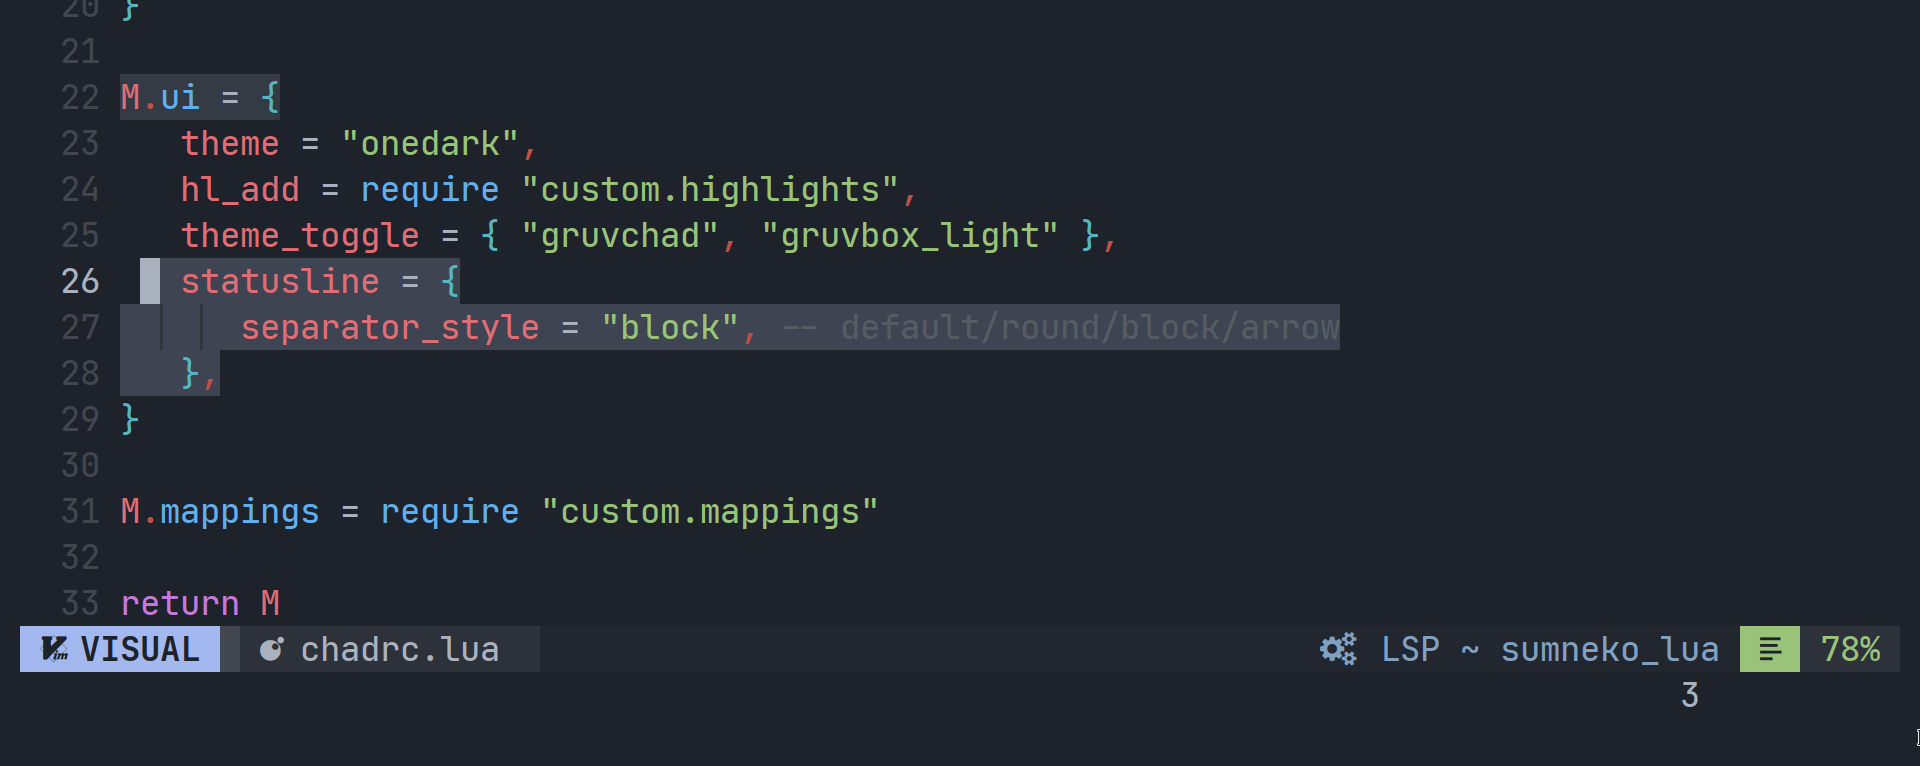Select the chadrc.lua buffer label
The width and height of the screenshot is (1920, 766).
pos(400,649)
